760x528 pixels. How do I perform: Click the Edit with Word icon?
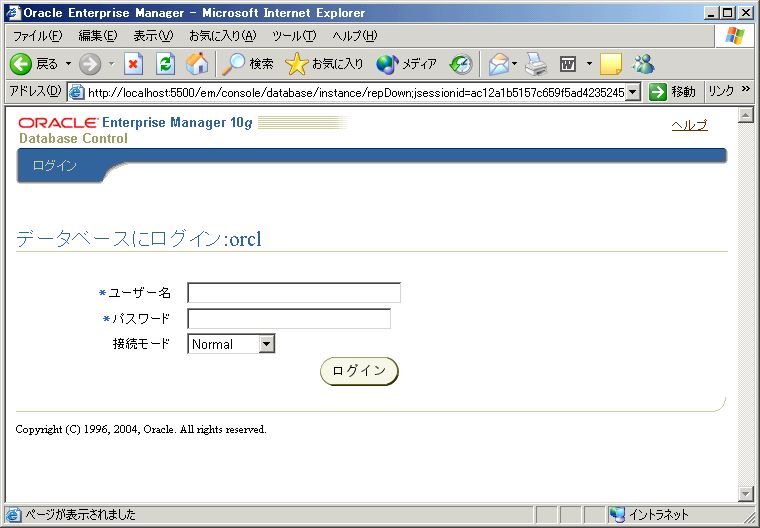(568, 64)
